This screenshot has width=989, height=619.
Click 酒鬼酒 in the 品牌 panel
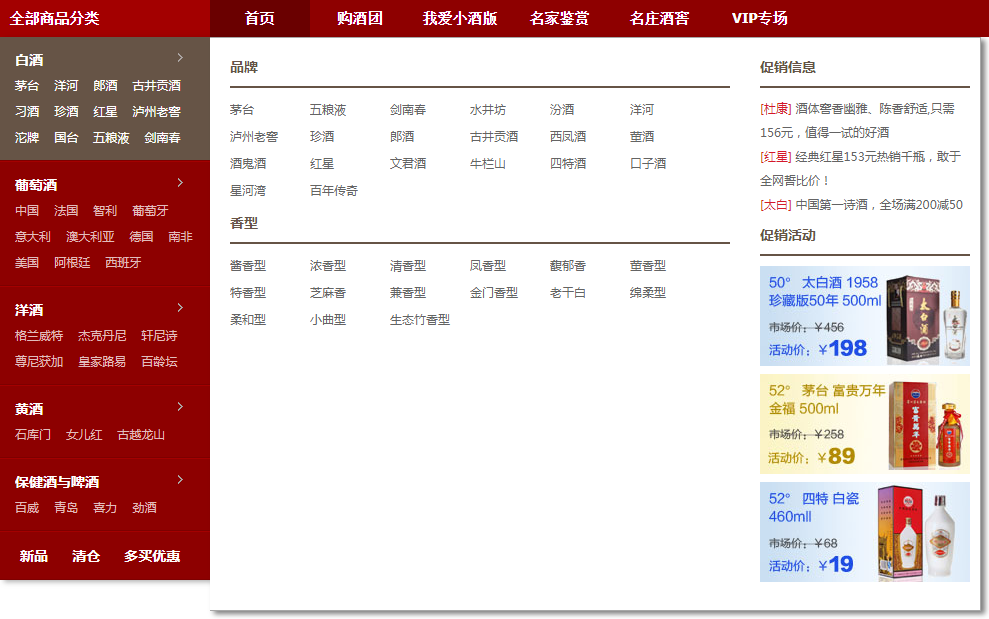(248, 163)
